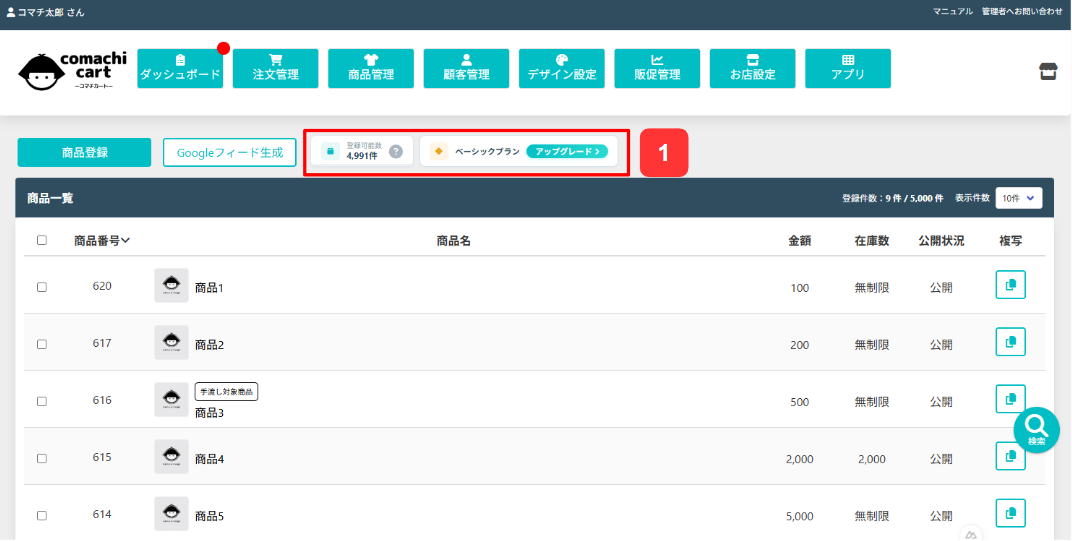Open the 注文管理 menu
The width and height of the screenshot is (1072, 541).
[x=275, y=68]
